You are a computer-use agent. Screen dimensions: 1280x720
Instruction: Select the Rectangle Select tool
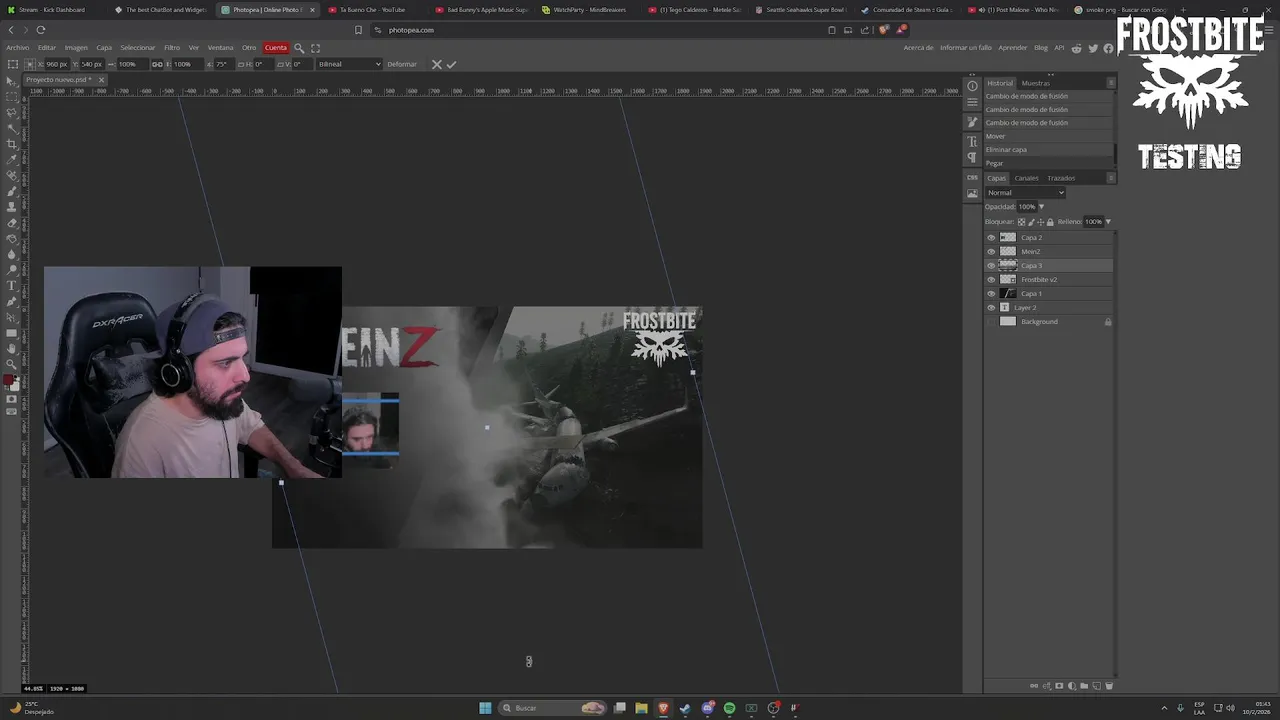pos(12,97)
